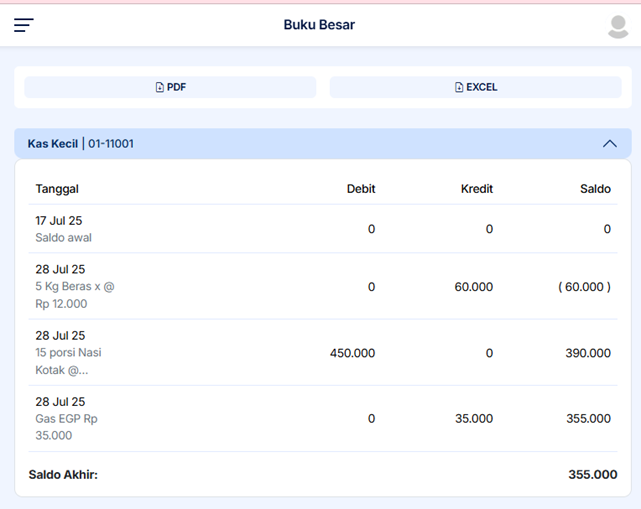The height and width of the screenshot is (509, 641).
Task: Click the Buku Besar page title
Action: (319, 25)
